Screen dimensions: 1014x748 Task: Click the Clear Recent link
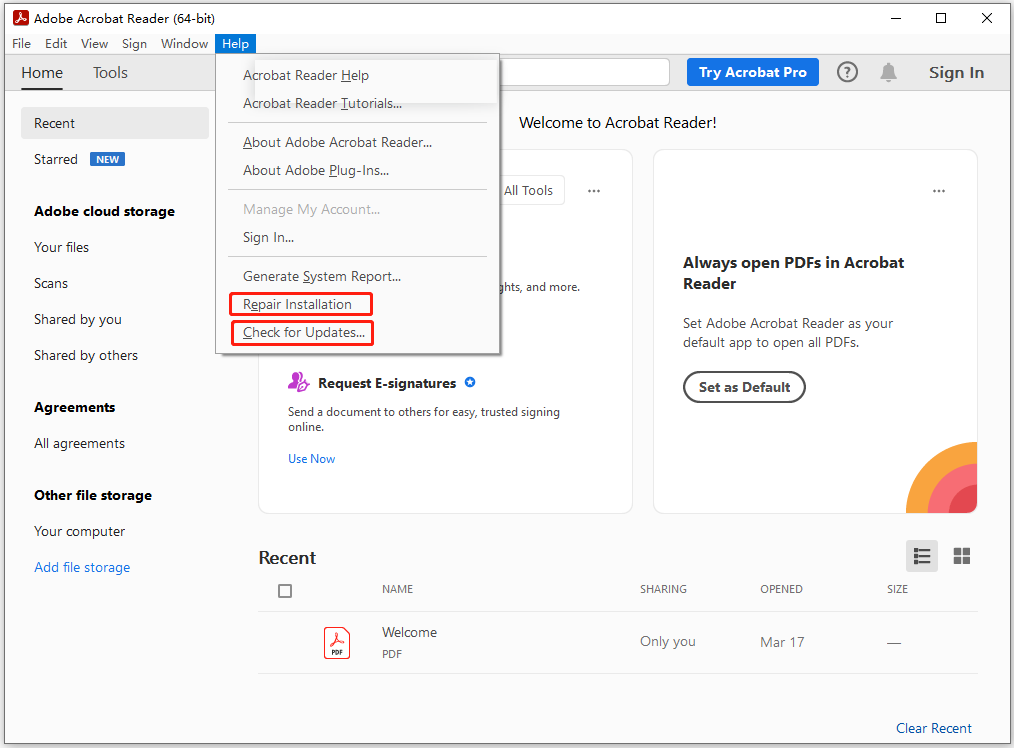[933, 729]
